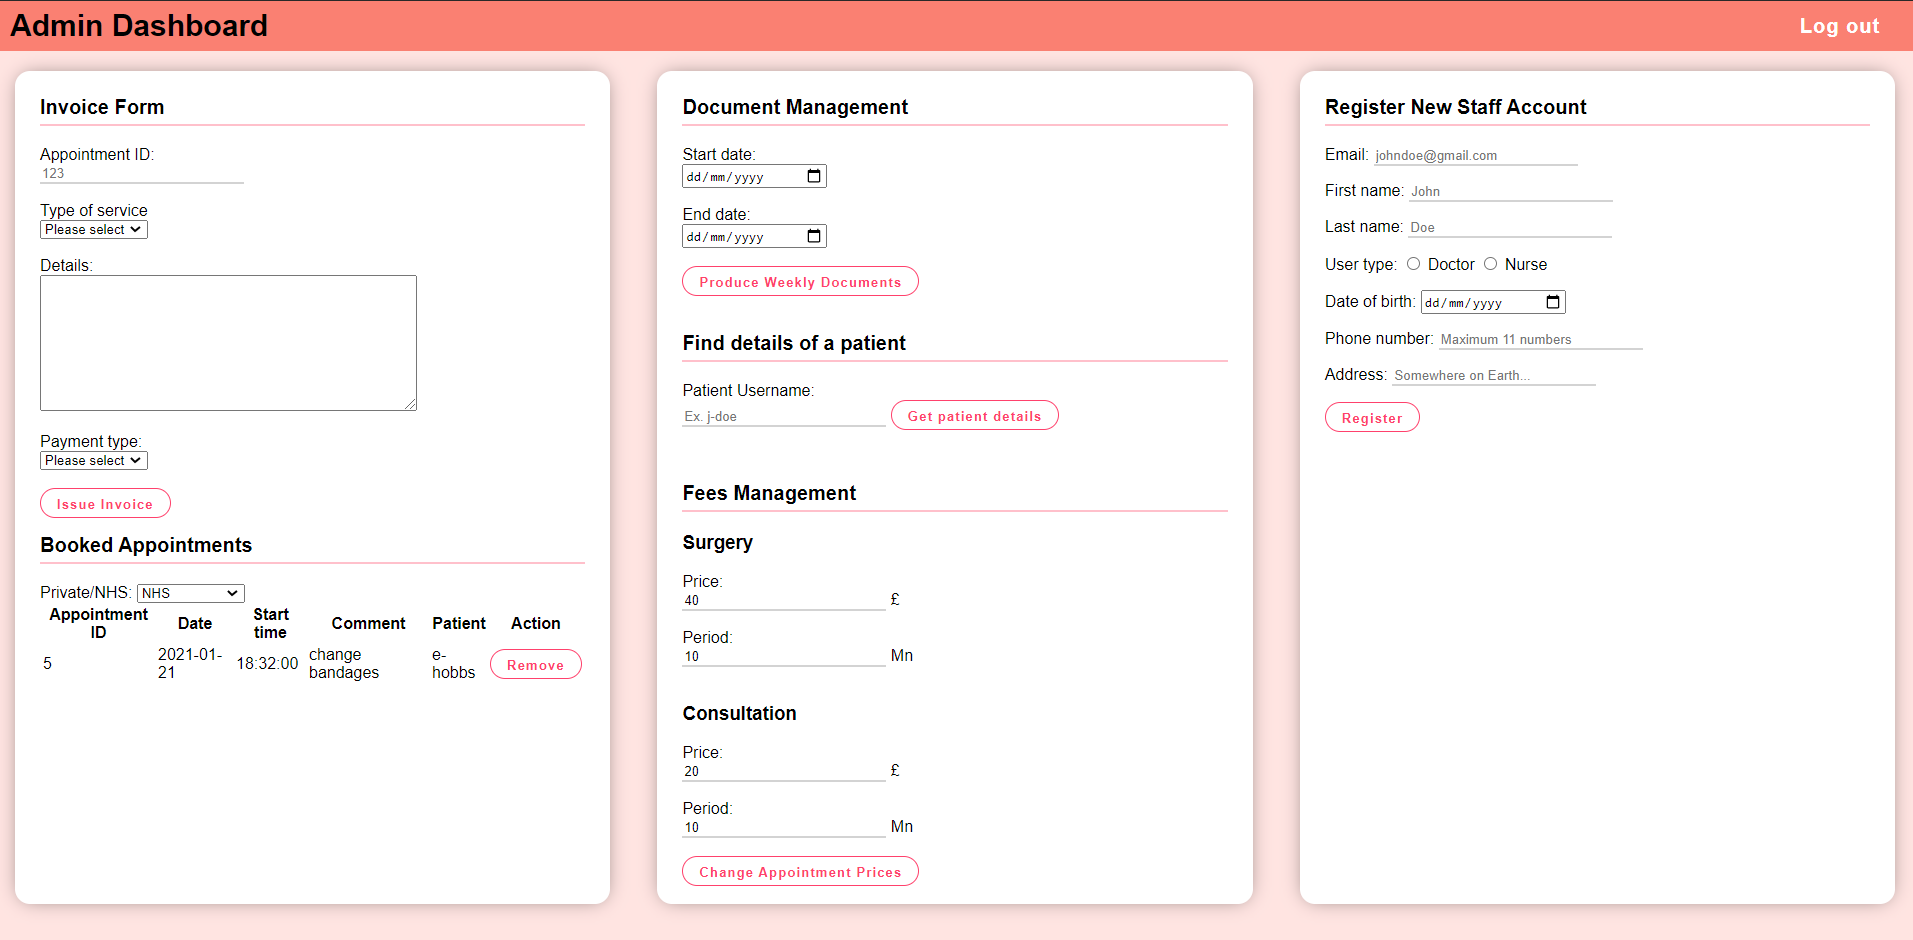This screenshot has width=1913, height=940.
Task: Open the Payment type dropdown
Action: click(94, 461)
